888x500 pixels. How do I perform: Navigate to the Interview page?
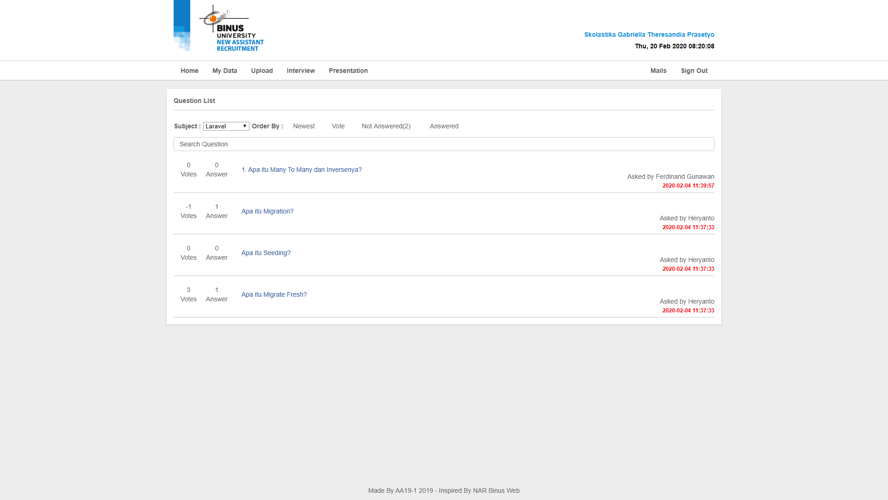coord(300,71)
